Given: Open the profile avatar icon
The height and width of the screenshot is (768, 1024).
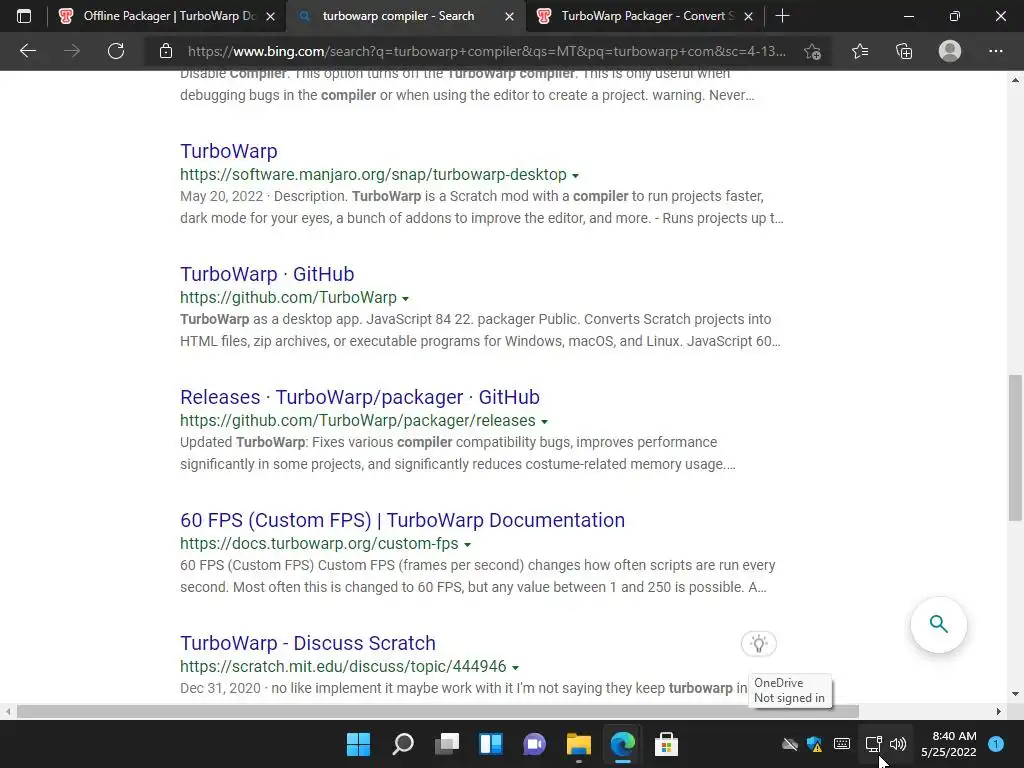Looking at the screenshot, I should 950,51.
